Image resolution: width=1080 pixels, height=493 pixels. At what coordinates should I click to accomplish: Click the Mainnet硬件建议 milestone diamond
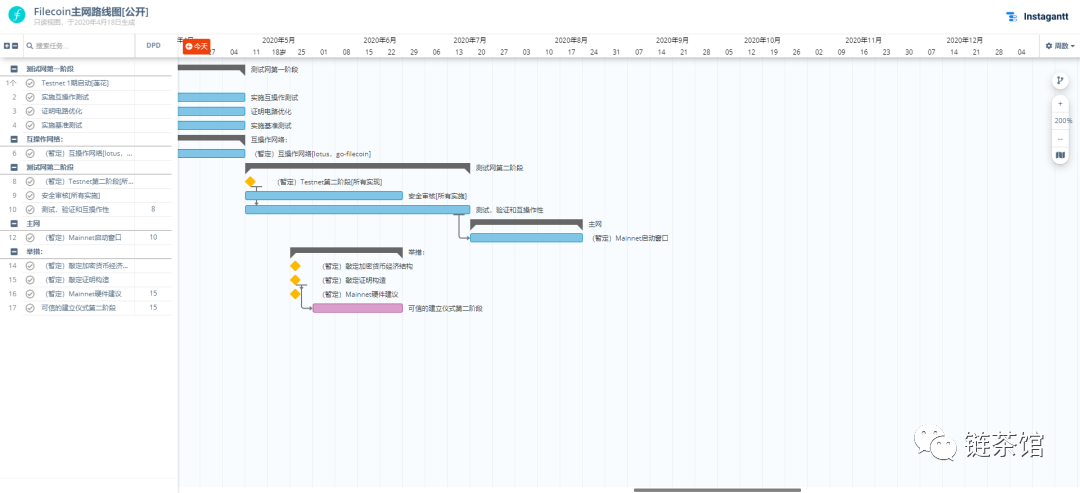[x=295, y=293]
